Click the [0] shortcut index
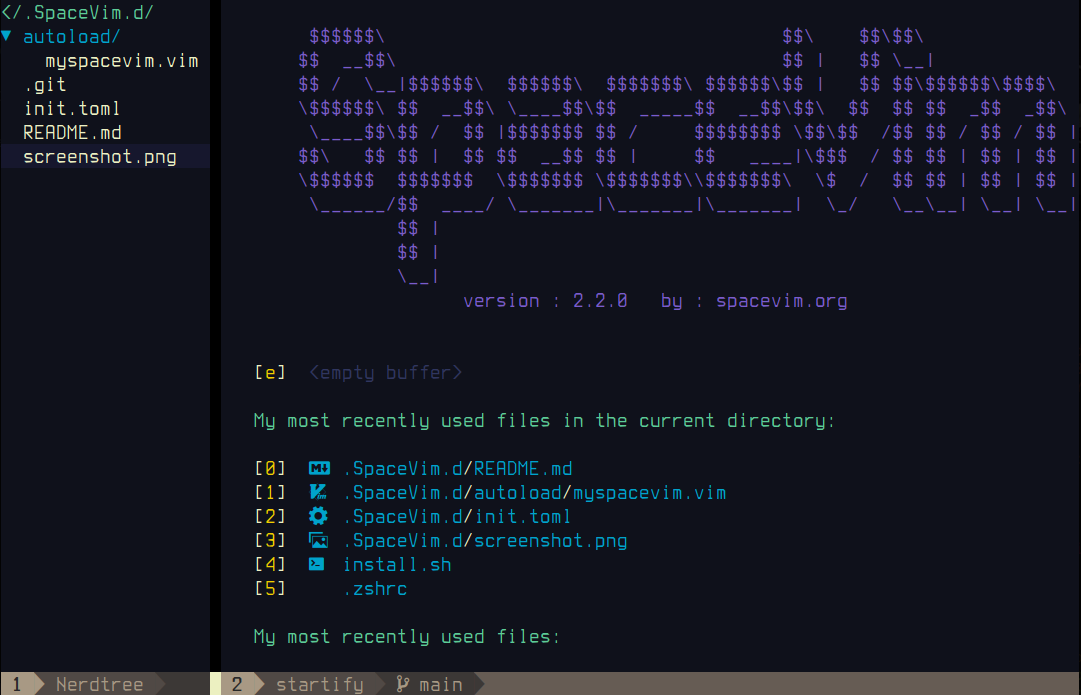1081x695 pixels. pyautogui.click(x=270, y=469)
